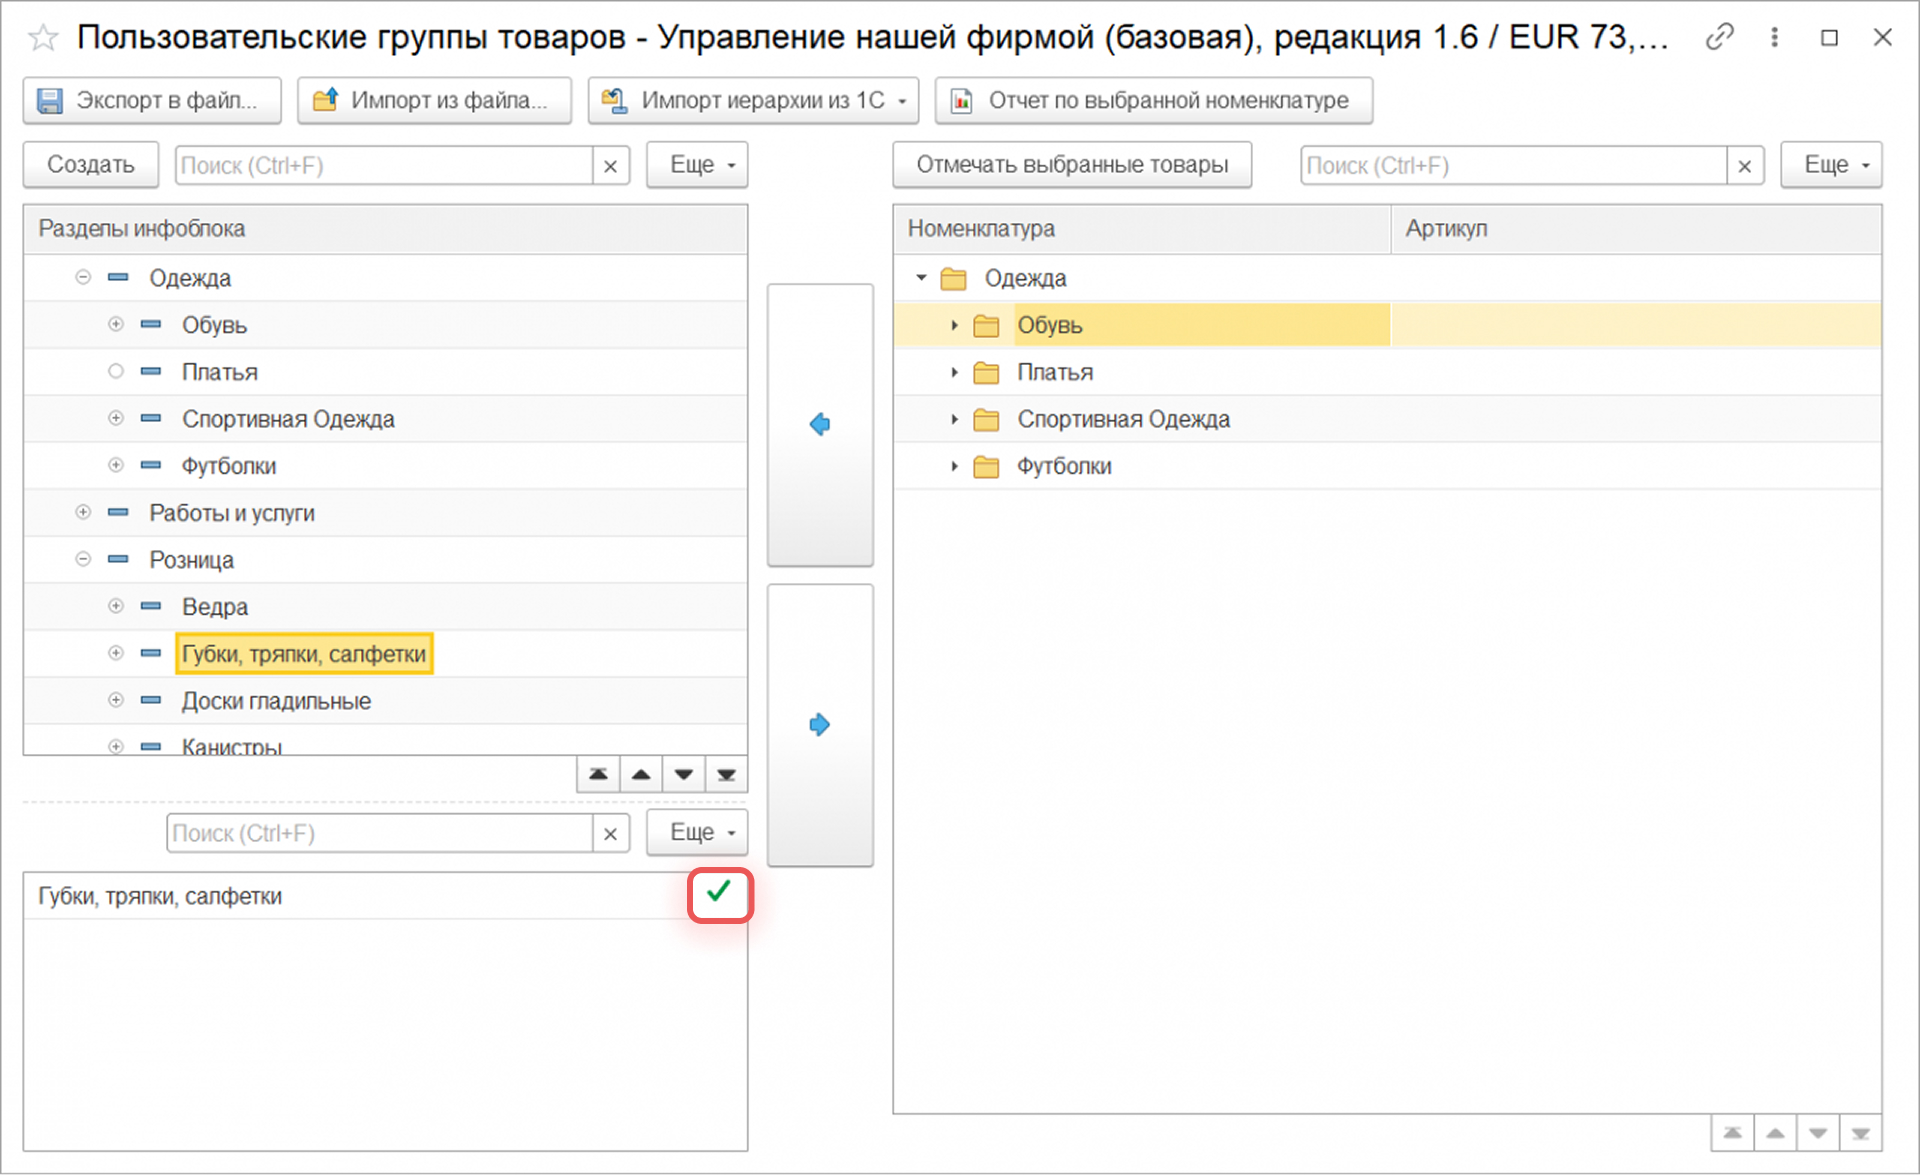Click the Создать button

coord(90,165)
